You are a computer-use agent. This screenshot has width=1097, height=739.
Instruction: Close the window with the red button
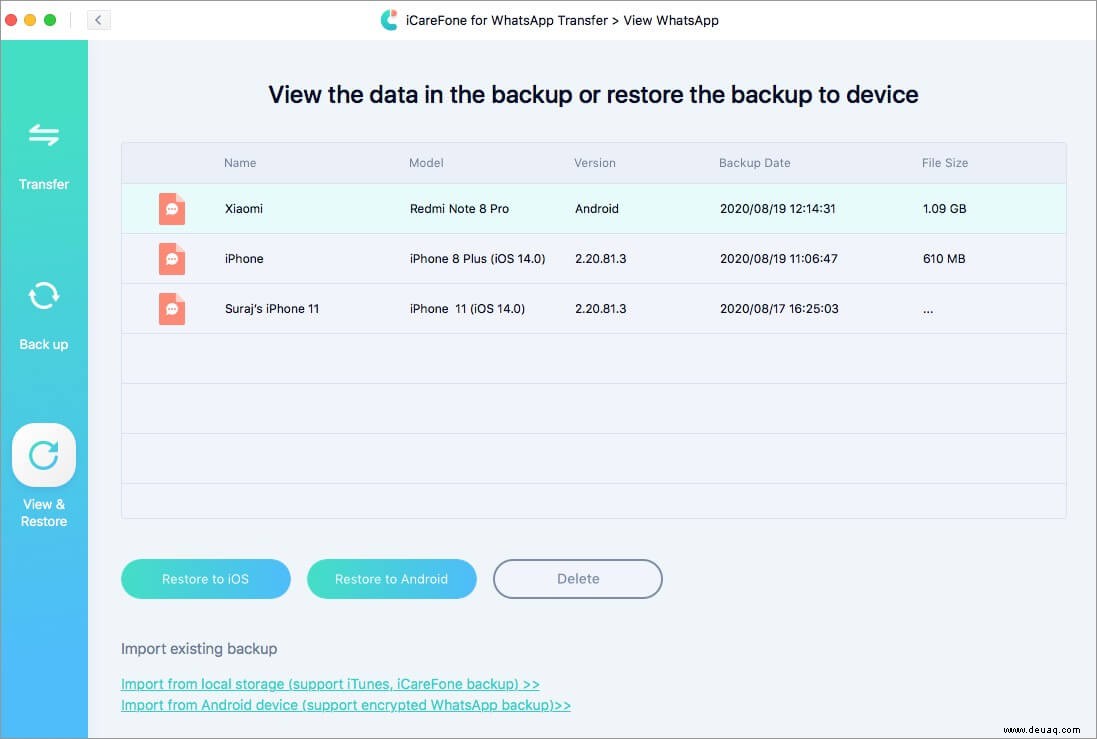pyautogui.click(x=10, y=20)
